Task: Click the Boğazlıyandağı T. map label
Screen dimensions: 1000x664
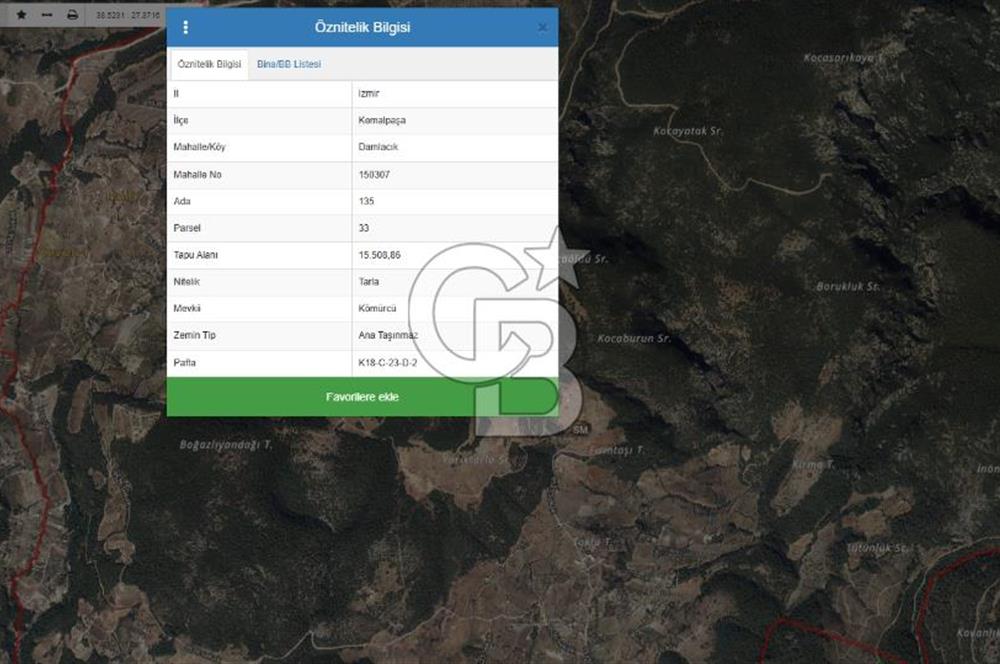Action: tap(226, 445)
